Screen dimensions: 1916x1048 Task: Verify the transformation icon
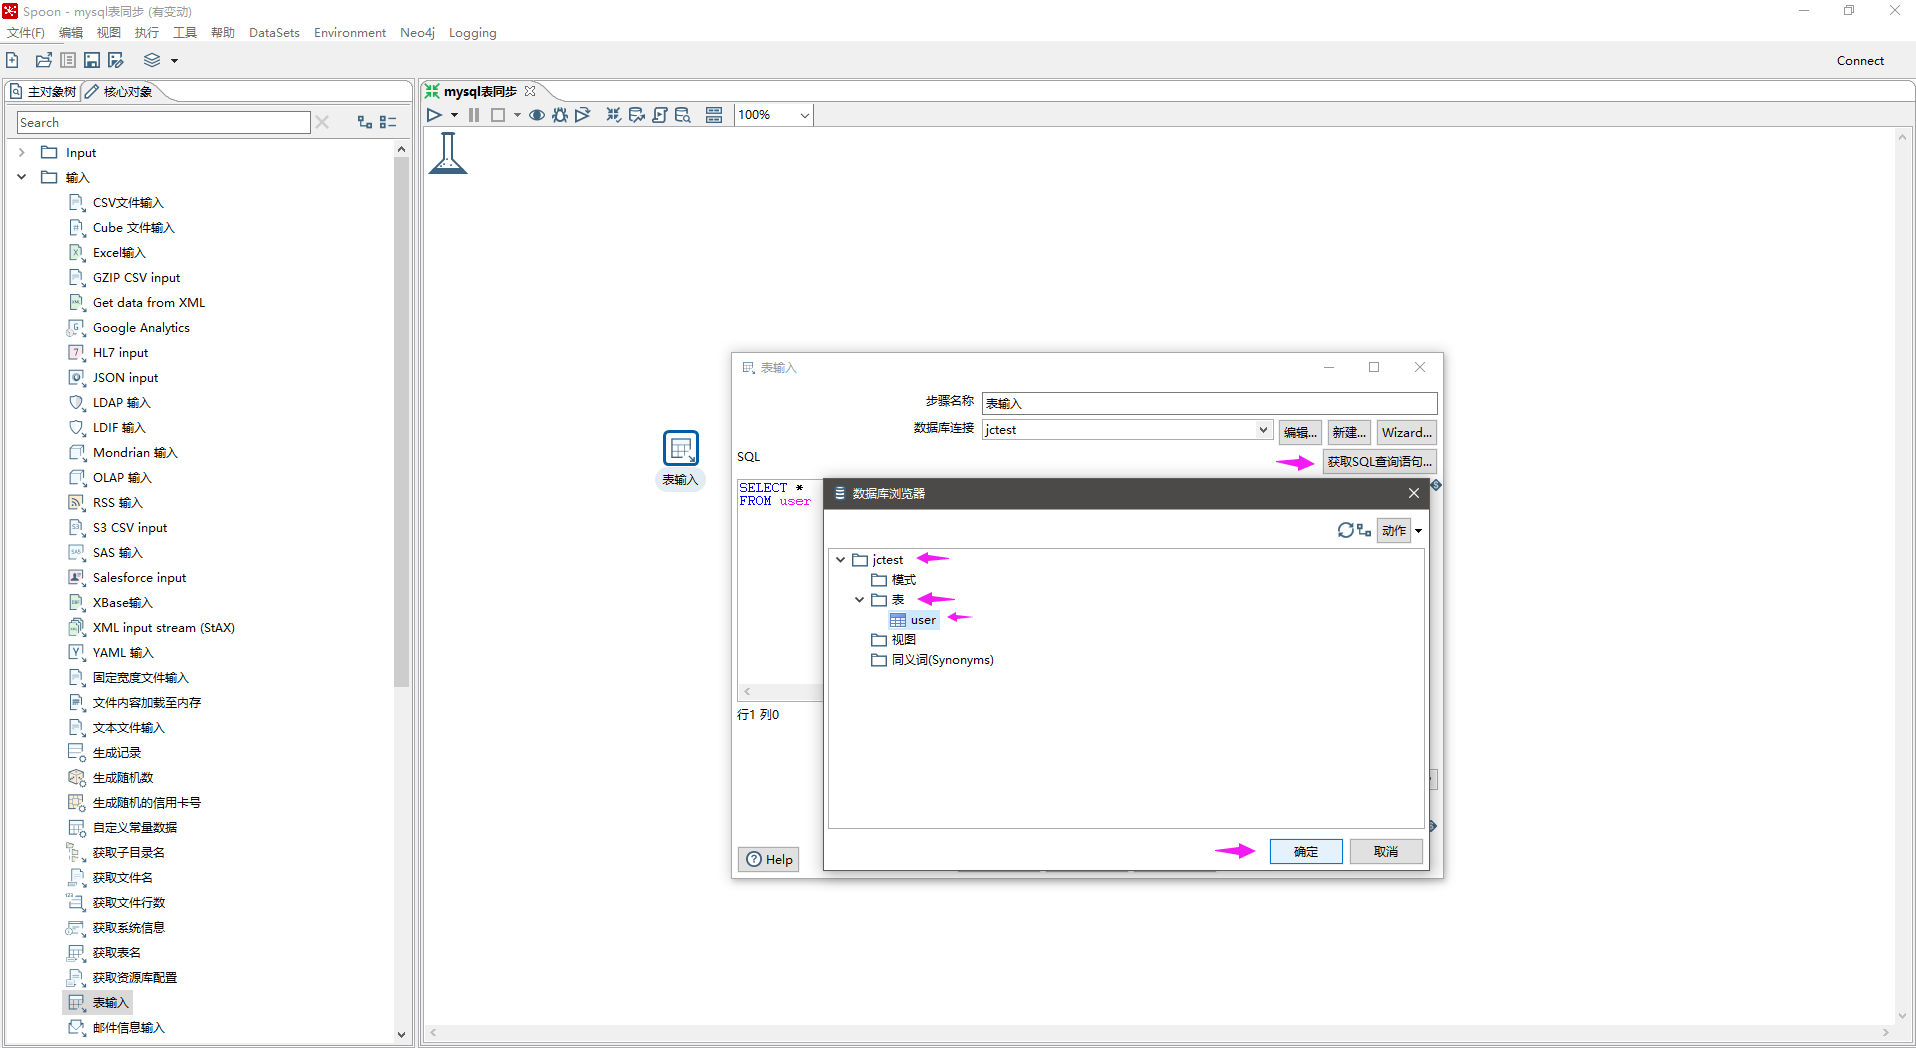pos(613,115)
